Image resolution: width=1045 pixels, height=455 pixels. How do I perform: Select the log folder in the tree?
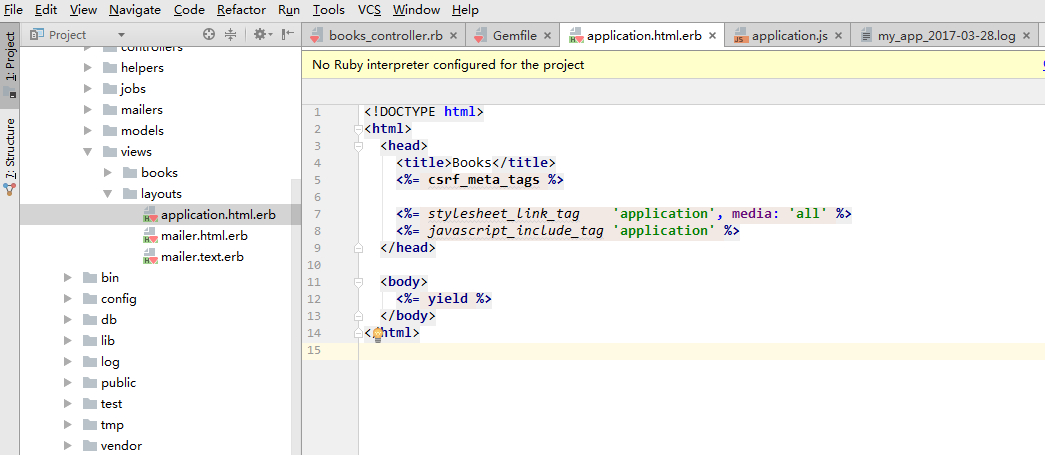110,362
